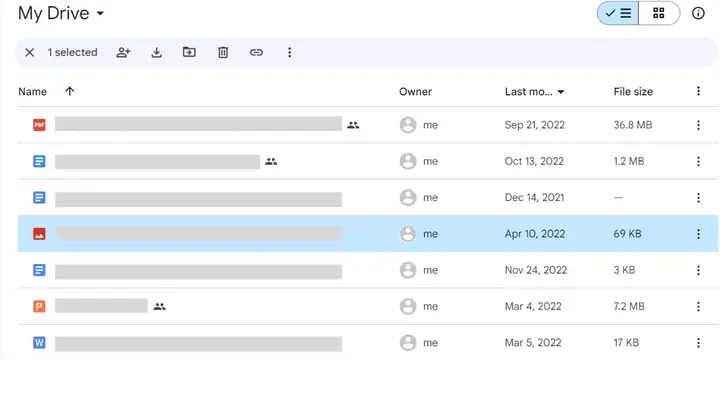720x405 pixels.
Task: Open more actions for Sep 21, 2022 file
Action: 698,125
